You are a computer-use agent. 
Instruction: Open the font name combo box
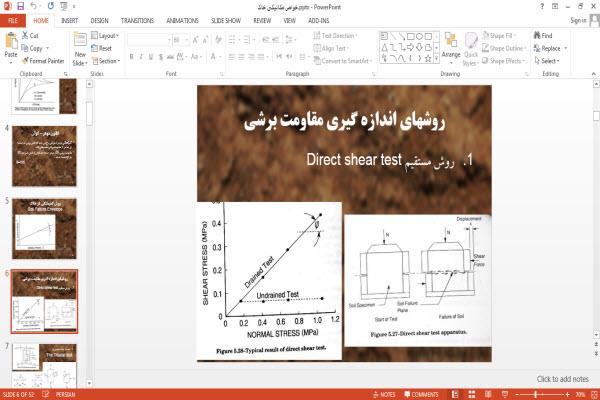coord(149,40)
